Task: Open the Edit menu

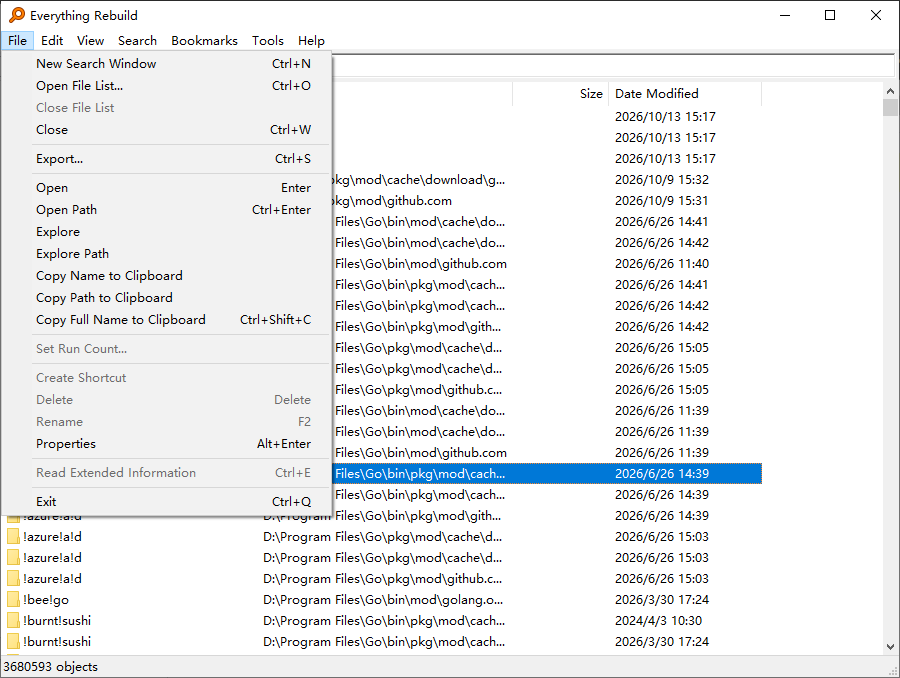Action: point(52,41)
